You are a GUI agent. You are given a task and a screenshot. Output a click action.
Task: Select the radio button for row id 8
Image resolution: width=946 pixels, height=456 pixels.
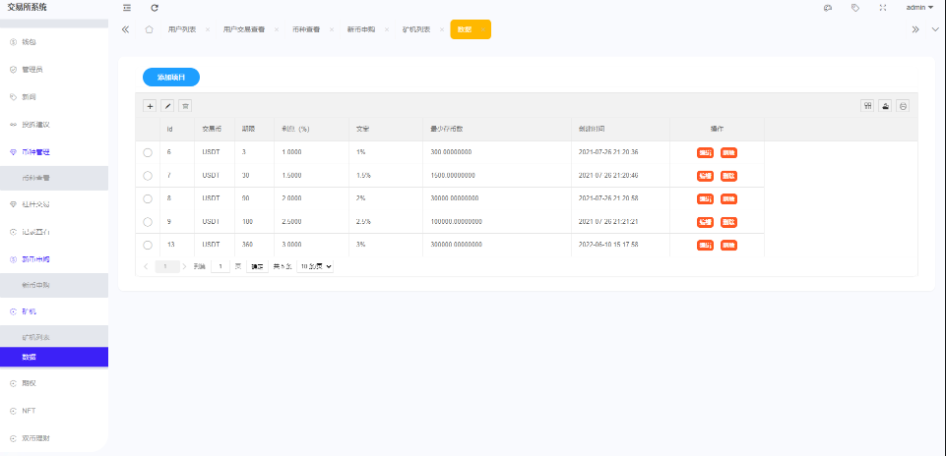pyautogui.click(x=148, y=198)
